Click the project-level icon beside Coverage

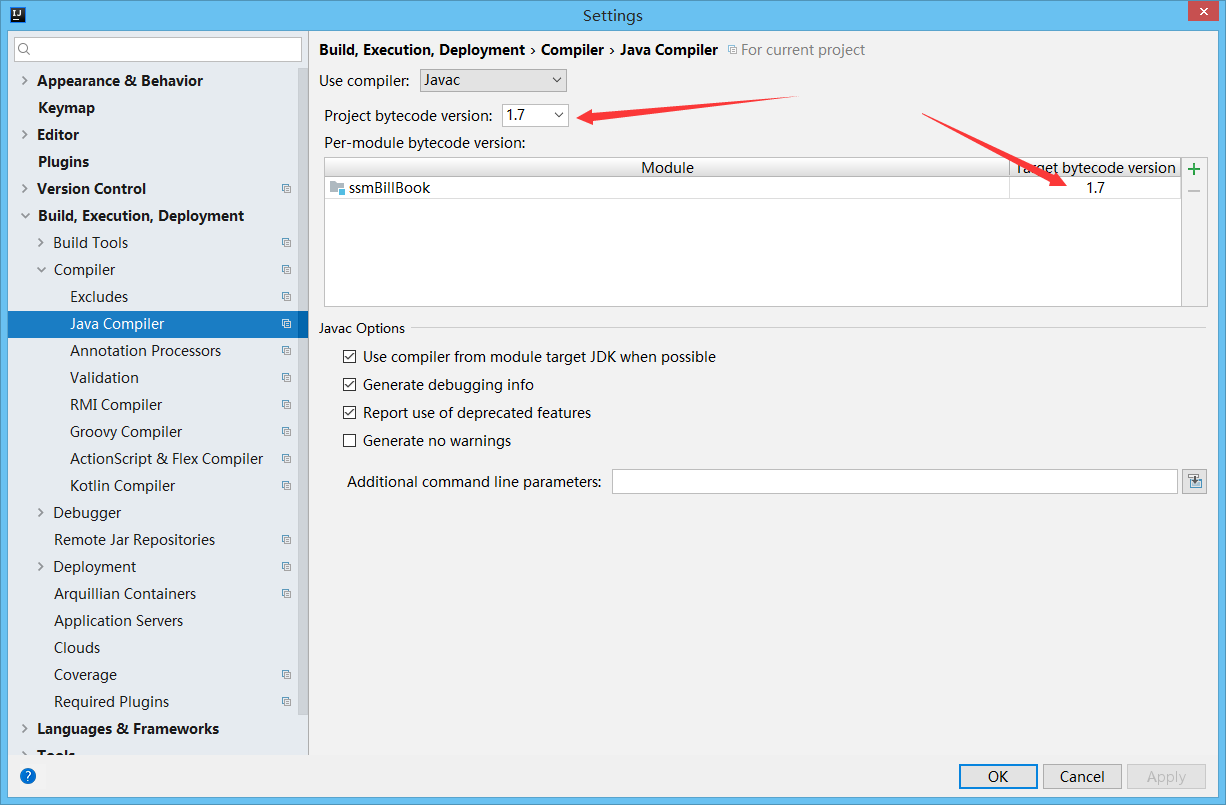point(286,675)
